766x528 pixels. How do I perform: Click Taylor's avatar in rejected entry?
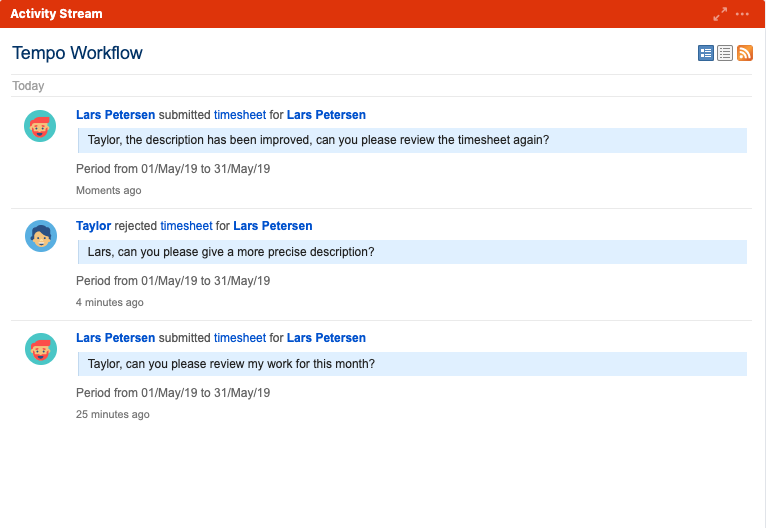click(40, 237)
